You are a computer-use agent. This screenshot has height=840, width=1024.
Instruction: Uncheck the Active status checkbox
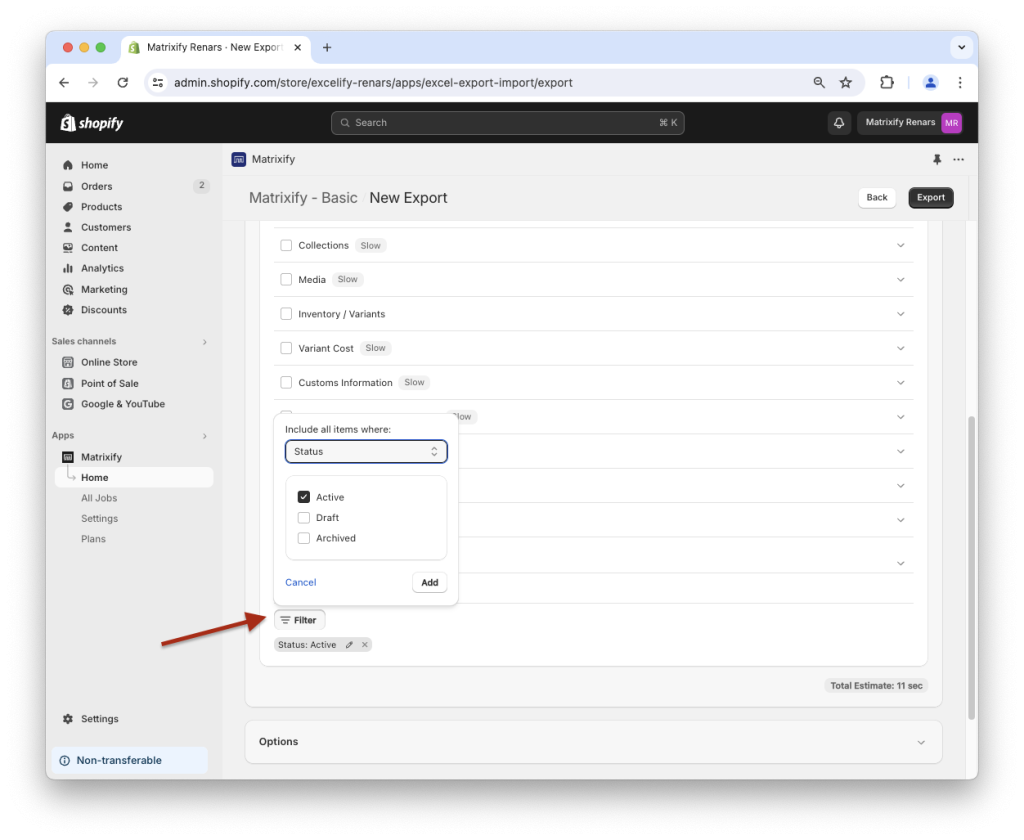(303, 496)
